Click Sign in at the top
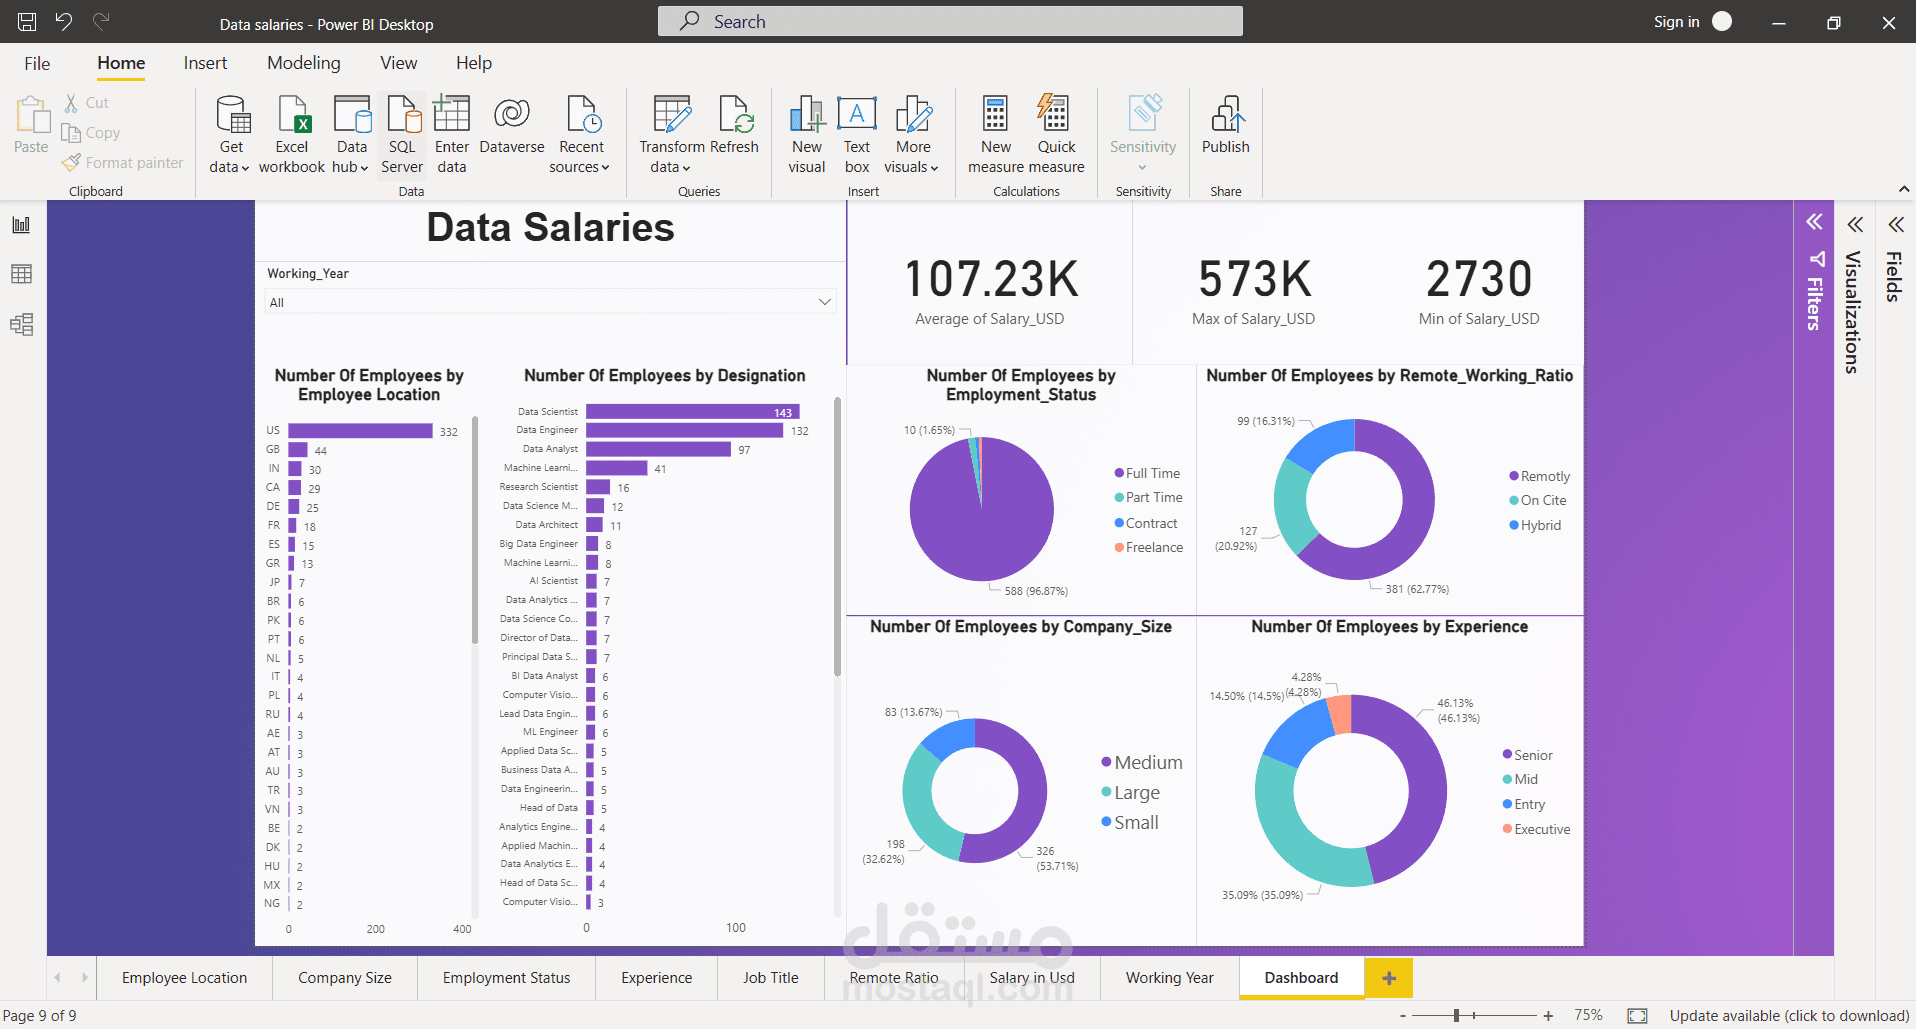The height and width of the screenshot is (1029, 1916). pos(1676,22)
